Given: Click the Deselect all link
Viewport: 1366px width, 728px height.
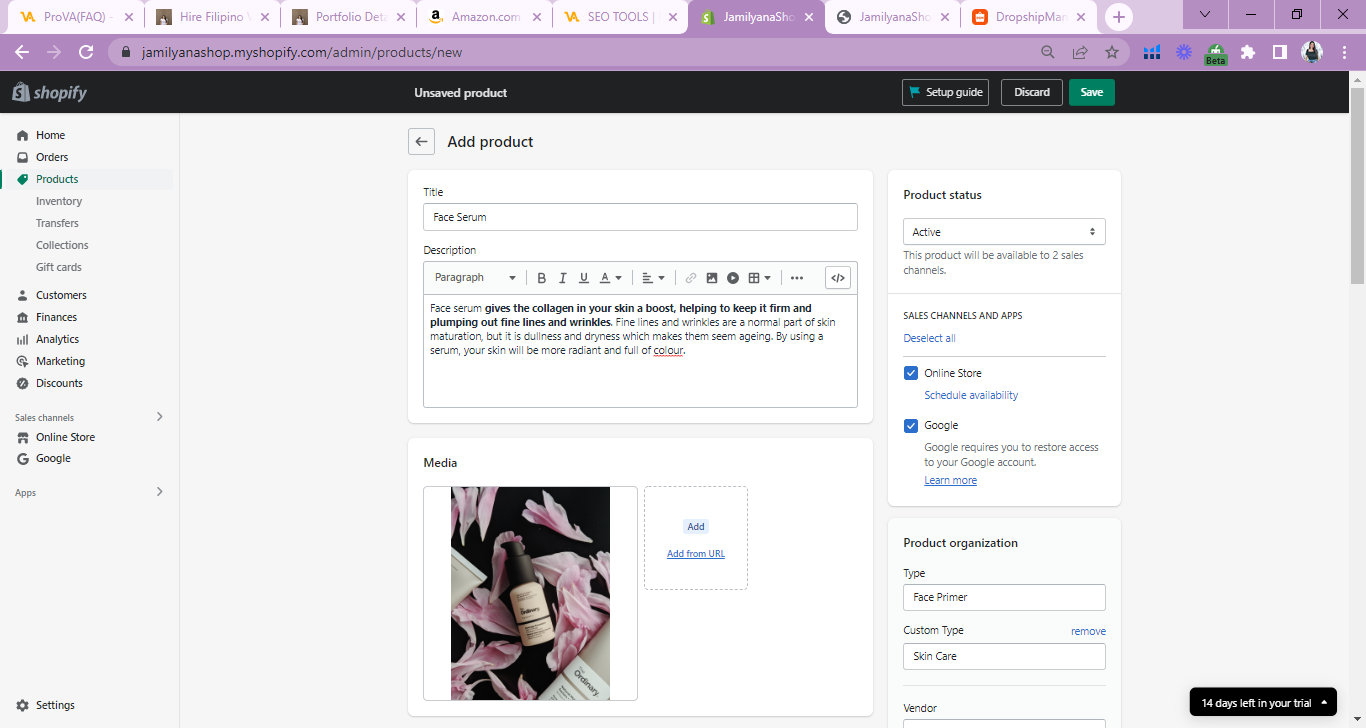Looking at the screenshot, I should tap(930, 338).
